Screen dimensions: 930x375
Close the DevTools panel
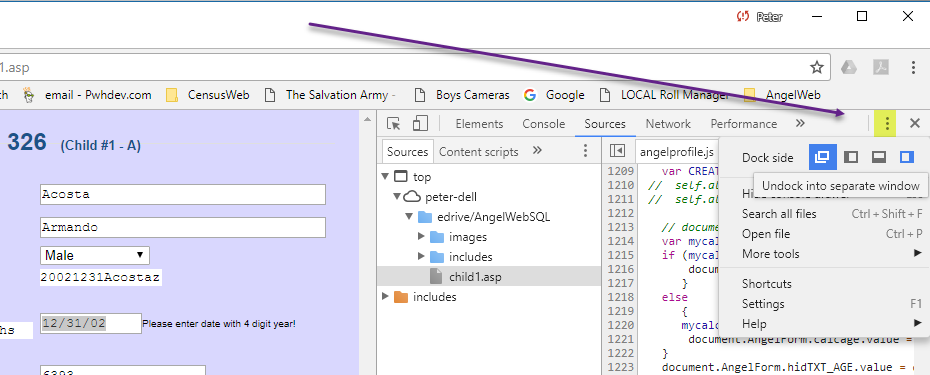click(915, 123)
